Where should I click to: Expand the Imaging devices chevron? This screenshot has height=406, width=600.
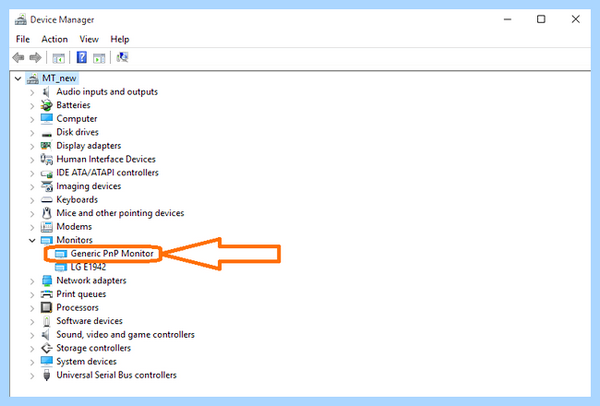pyautogui.click(x=32, y=187)
